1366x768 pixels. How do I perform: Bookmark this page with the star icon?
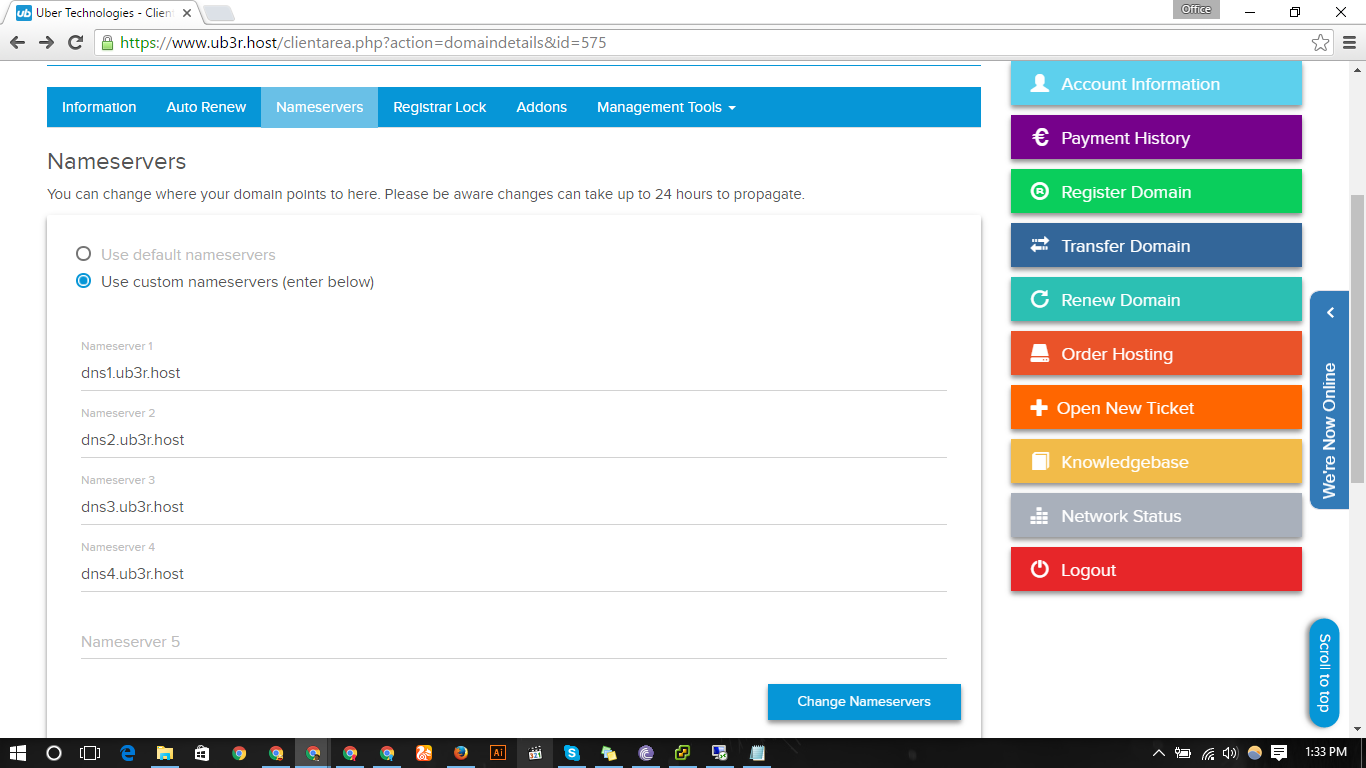1320,43
